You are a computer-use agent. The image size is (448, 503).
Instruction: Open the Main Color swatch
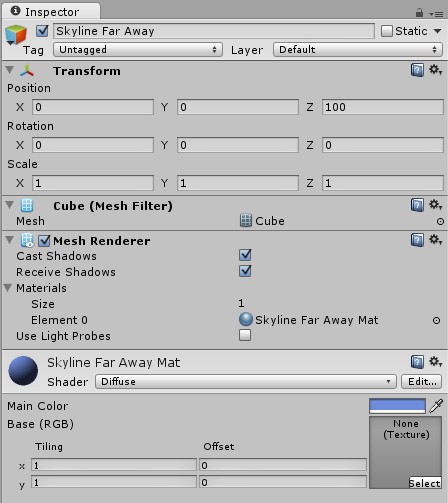point(397,406)
